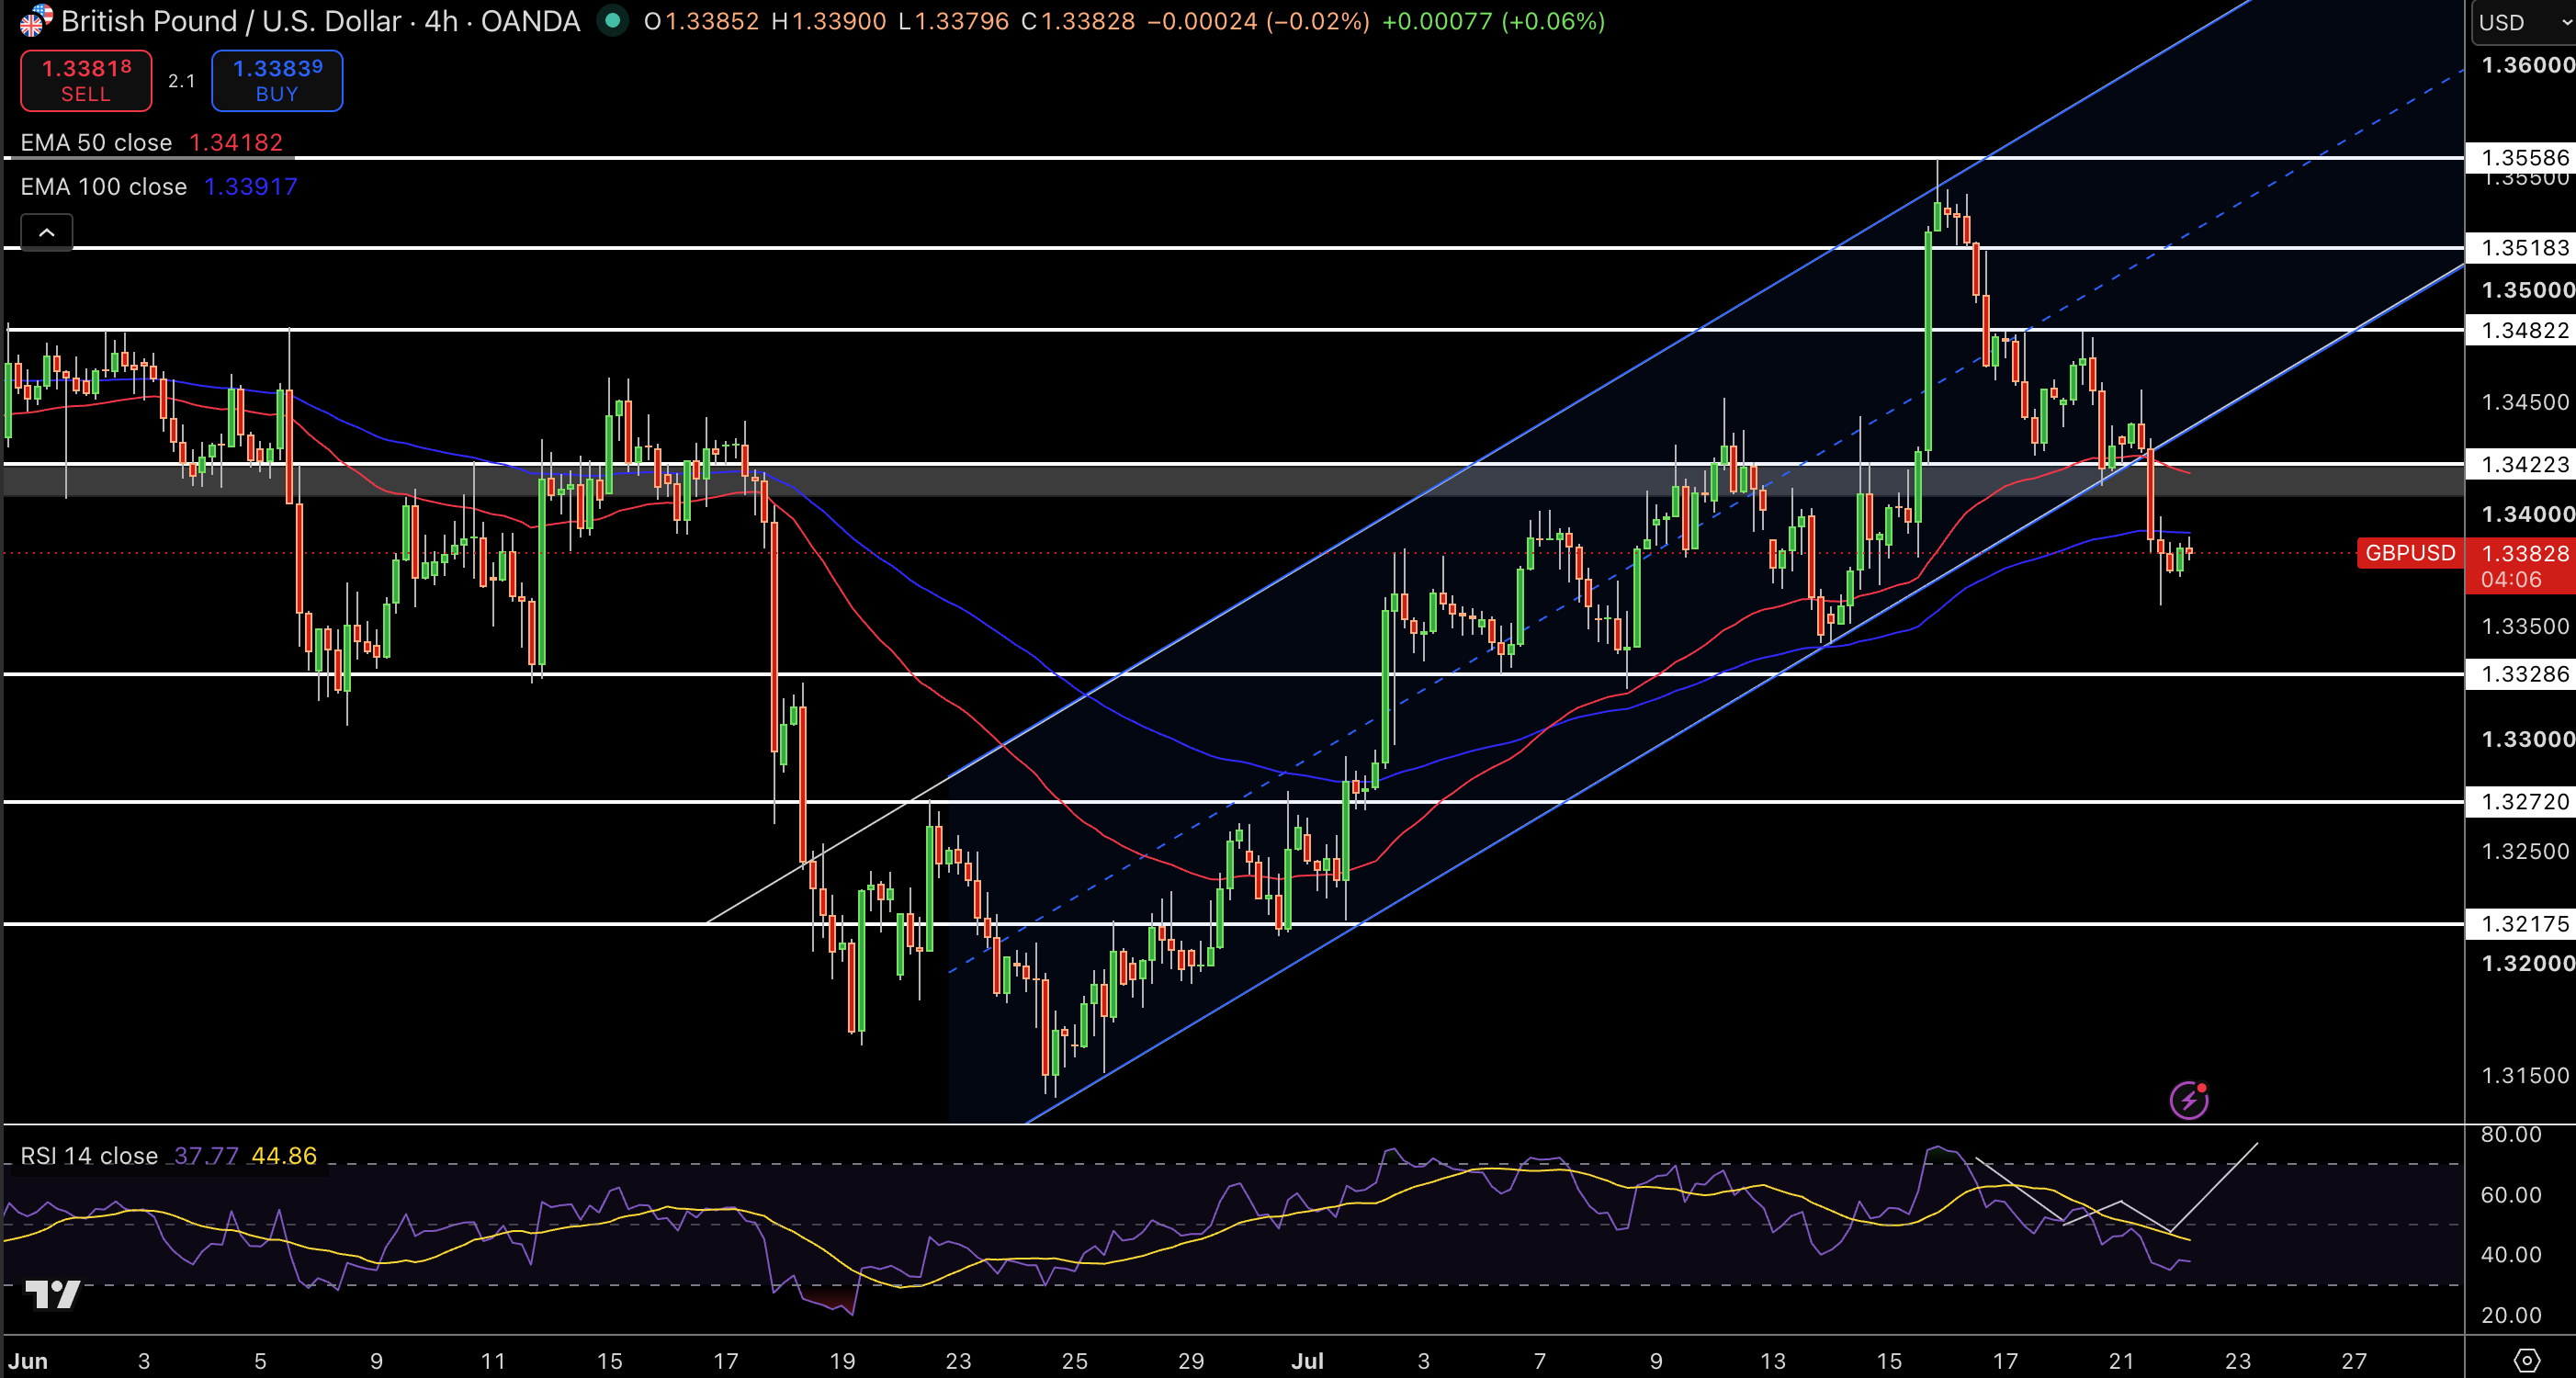This screenshot has height=1378, width=2576.
Task: Click the 27 date label on the time axis
Action: (x=2354, y=1361)
